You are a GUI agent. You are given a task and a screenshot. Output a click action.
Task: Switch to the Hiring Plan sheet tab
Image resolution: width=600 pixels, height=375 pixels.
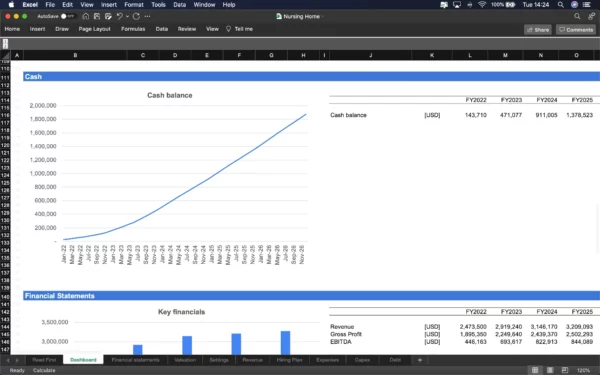pos(289,360)
